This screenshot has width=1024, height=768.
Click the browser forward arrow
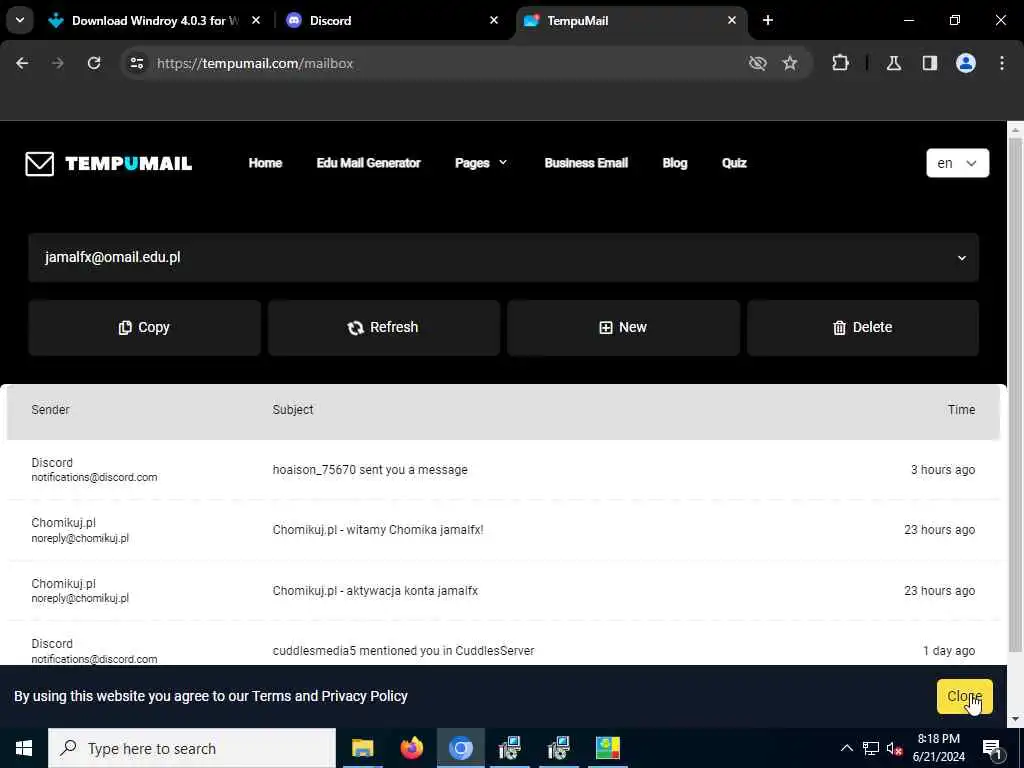coord(58,63)
